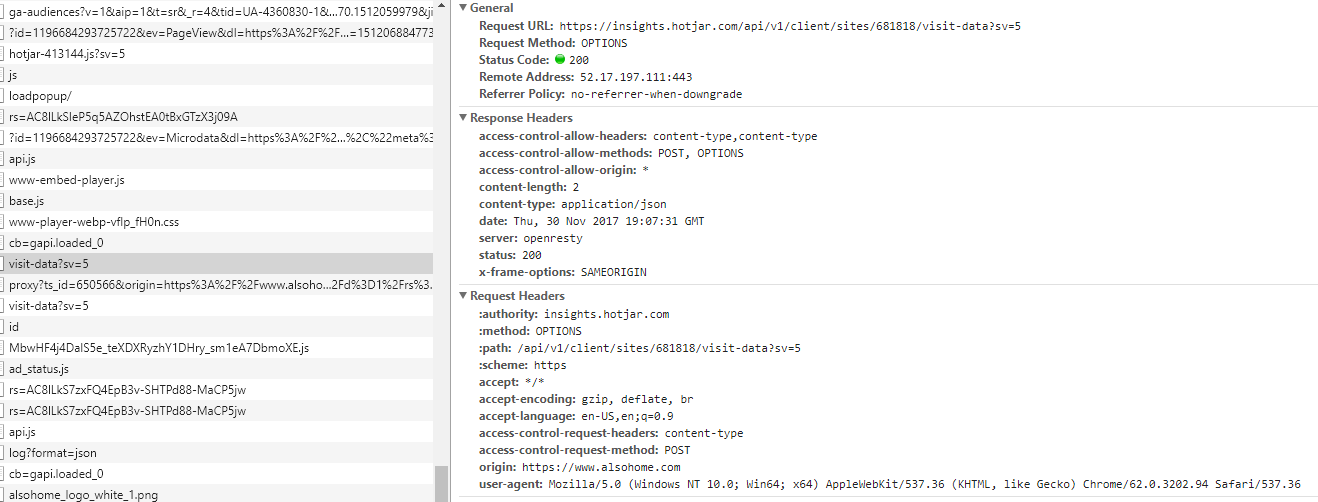The width and height of the screenshot is (1318, 502).
Task: Collapse the Request Headers section
Action: coord(462,296)
